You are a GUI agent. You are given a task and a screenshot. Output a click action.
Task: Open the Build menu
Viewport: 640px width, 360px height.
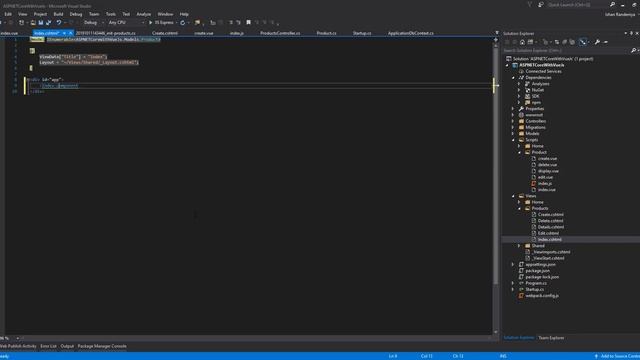tap(58, 14)
